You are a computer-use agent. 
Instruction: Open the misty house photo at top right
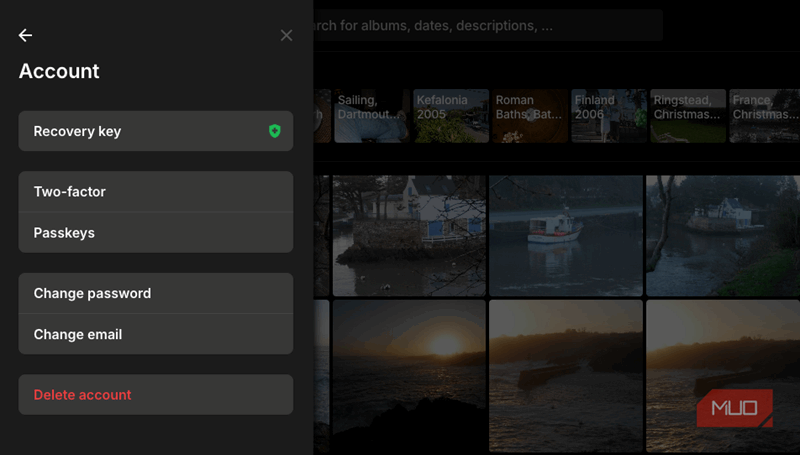click(x=722, y=236)
